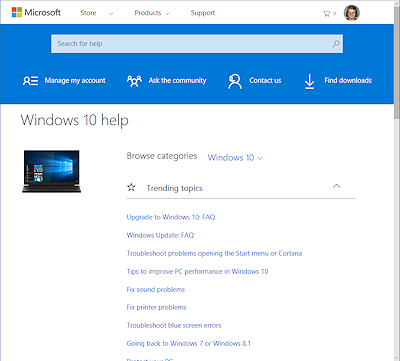Screen dimensions: 400x361
Task: Open the user profile avatar
Action: (x=352, y=13)
